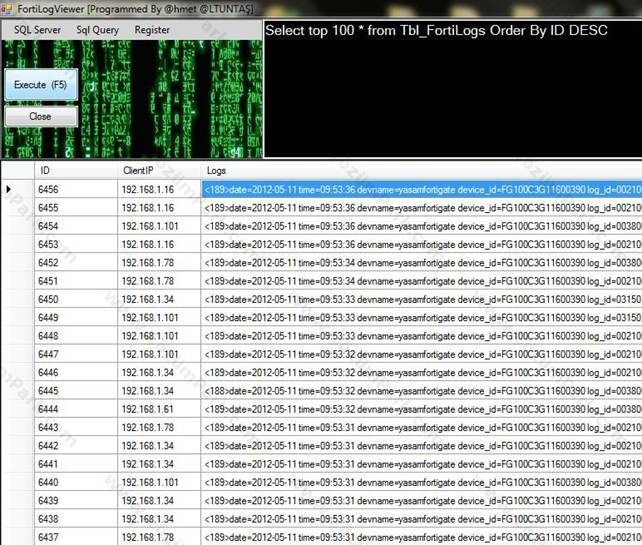The image size is (642, 545).
Task: Select the ID cell 6443
Action: (76, 427)
